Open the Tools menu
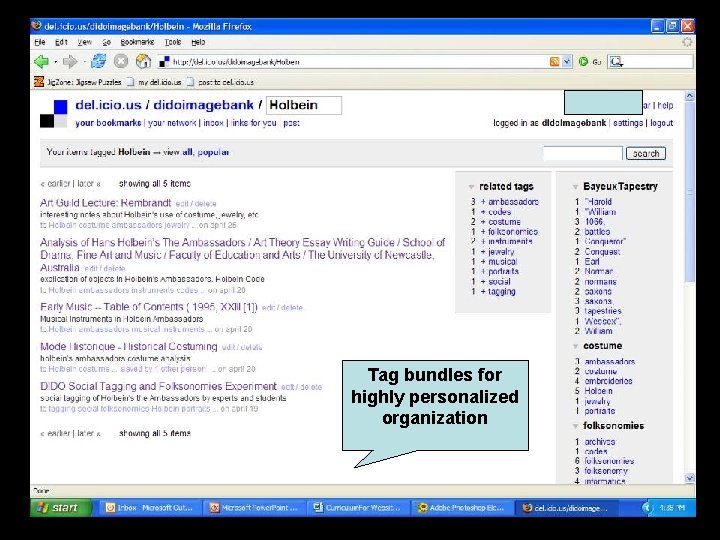This screenshot has width=720, height=540. coord(173,42)
